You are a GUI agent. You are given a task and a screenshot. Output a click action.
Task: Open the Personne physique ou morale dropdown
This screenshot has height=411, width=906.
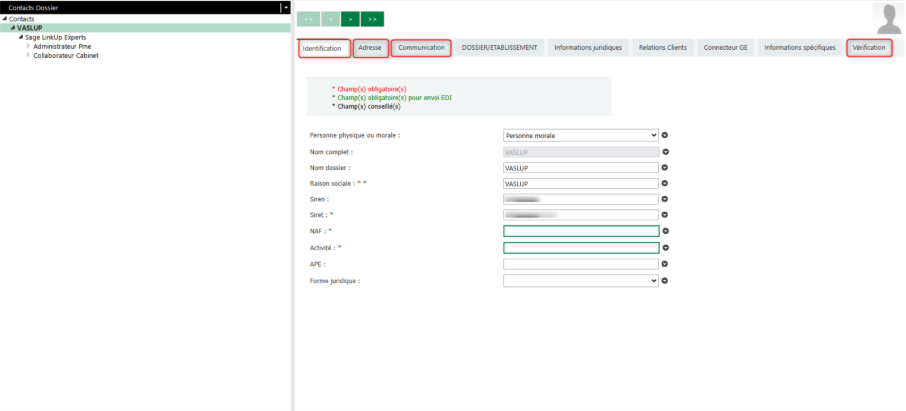click(x=581, y=135)
